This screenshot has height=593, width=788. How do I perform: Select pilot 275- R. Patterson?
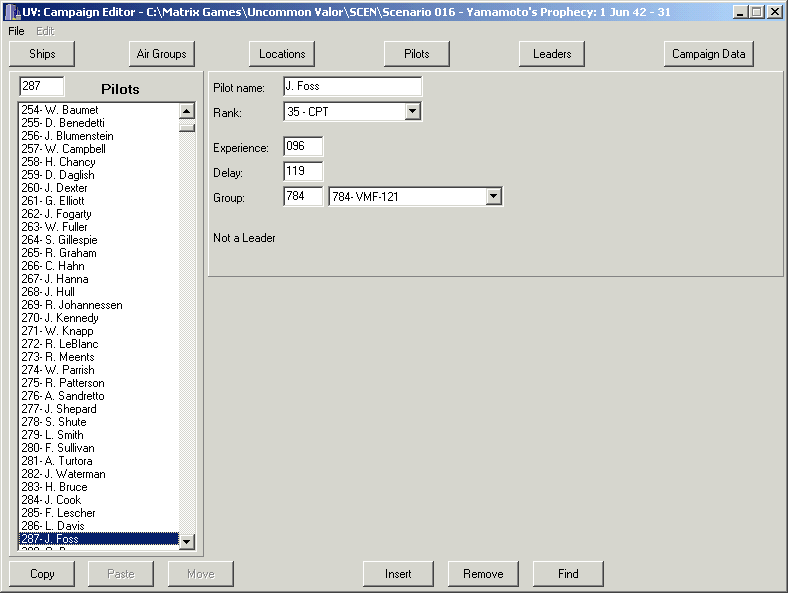(99, 383)
